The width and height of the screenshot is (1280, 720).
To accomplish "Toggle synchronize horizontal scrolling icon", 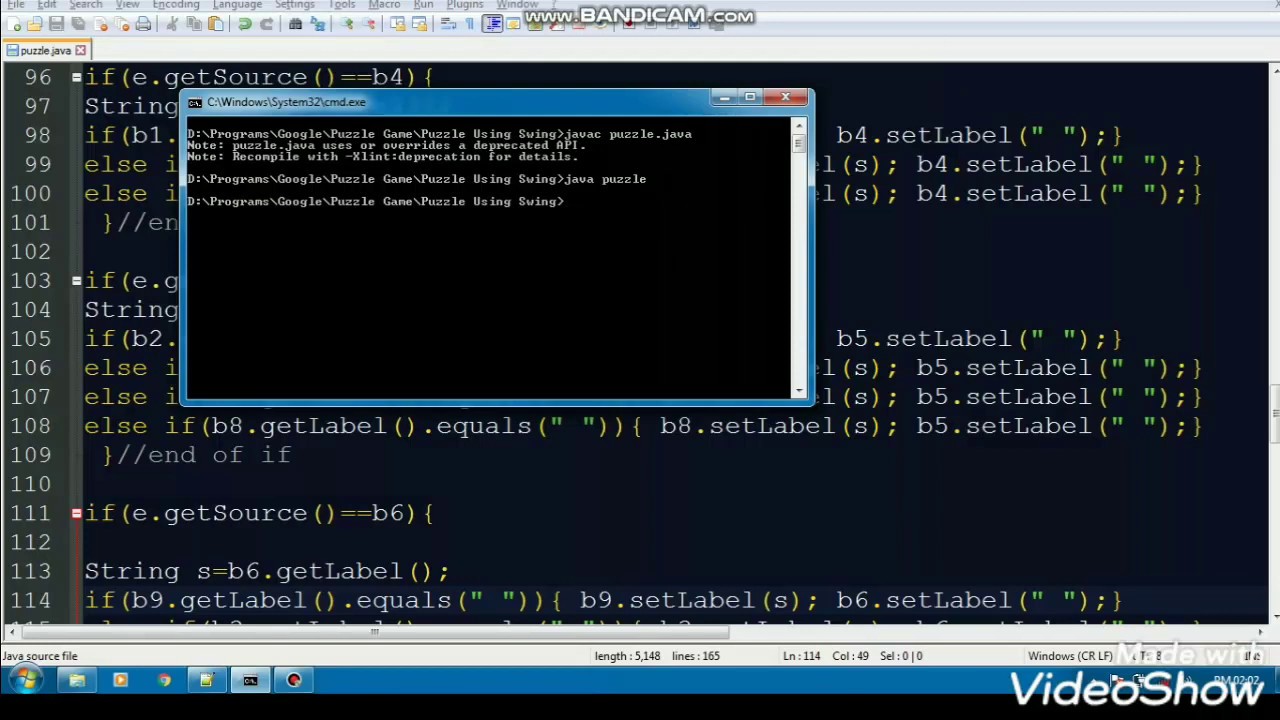I will (419, 23).
